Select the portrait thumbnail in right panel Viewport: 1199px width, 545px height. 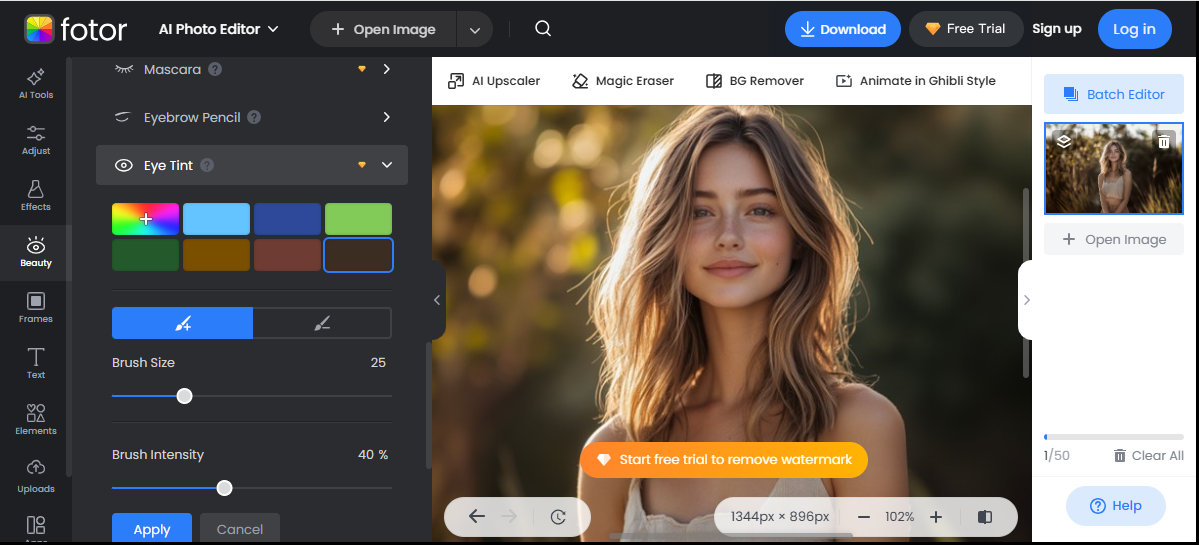pos(1113,168)
